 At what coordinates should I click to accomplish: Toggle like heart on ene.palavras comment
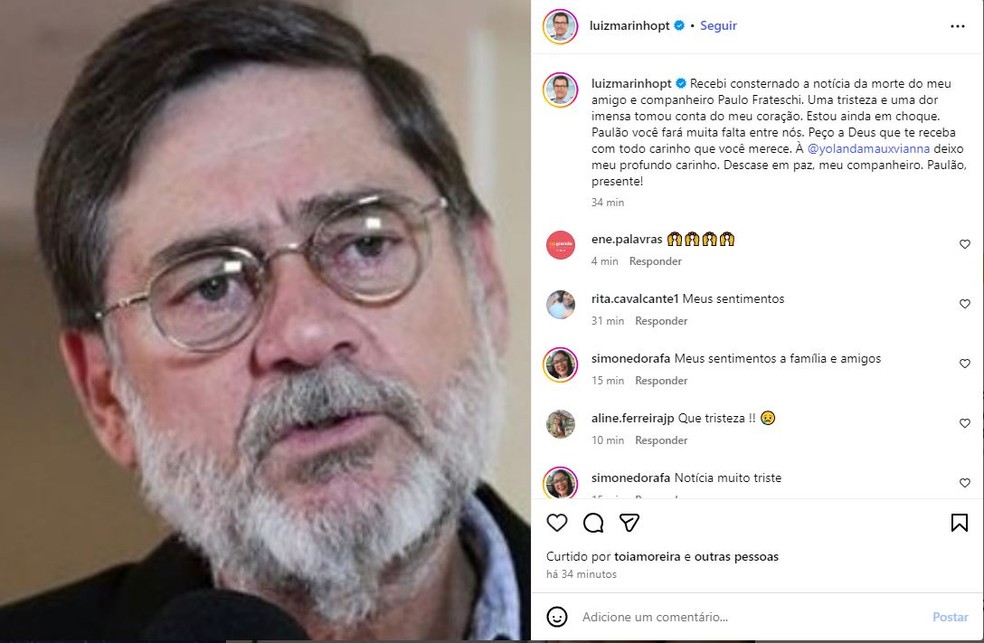965,244
